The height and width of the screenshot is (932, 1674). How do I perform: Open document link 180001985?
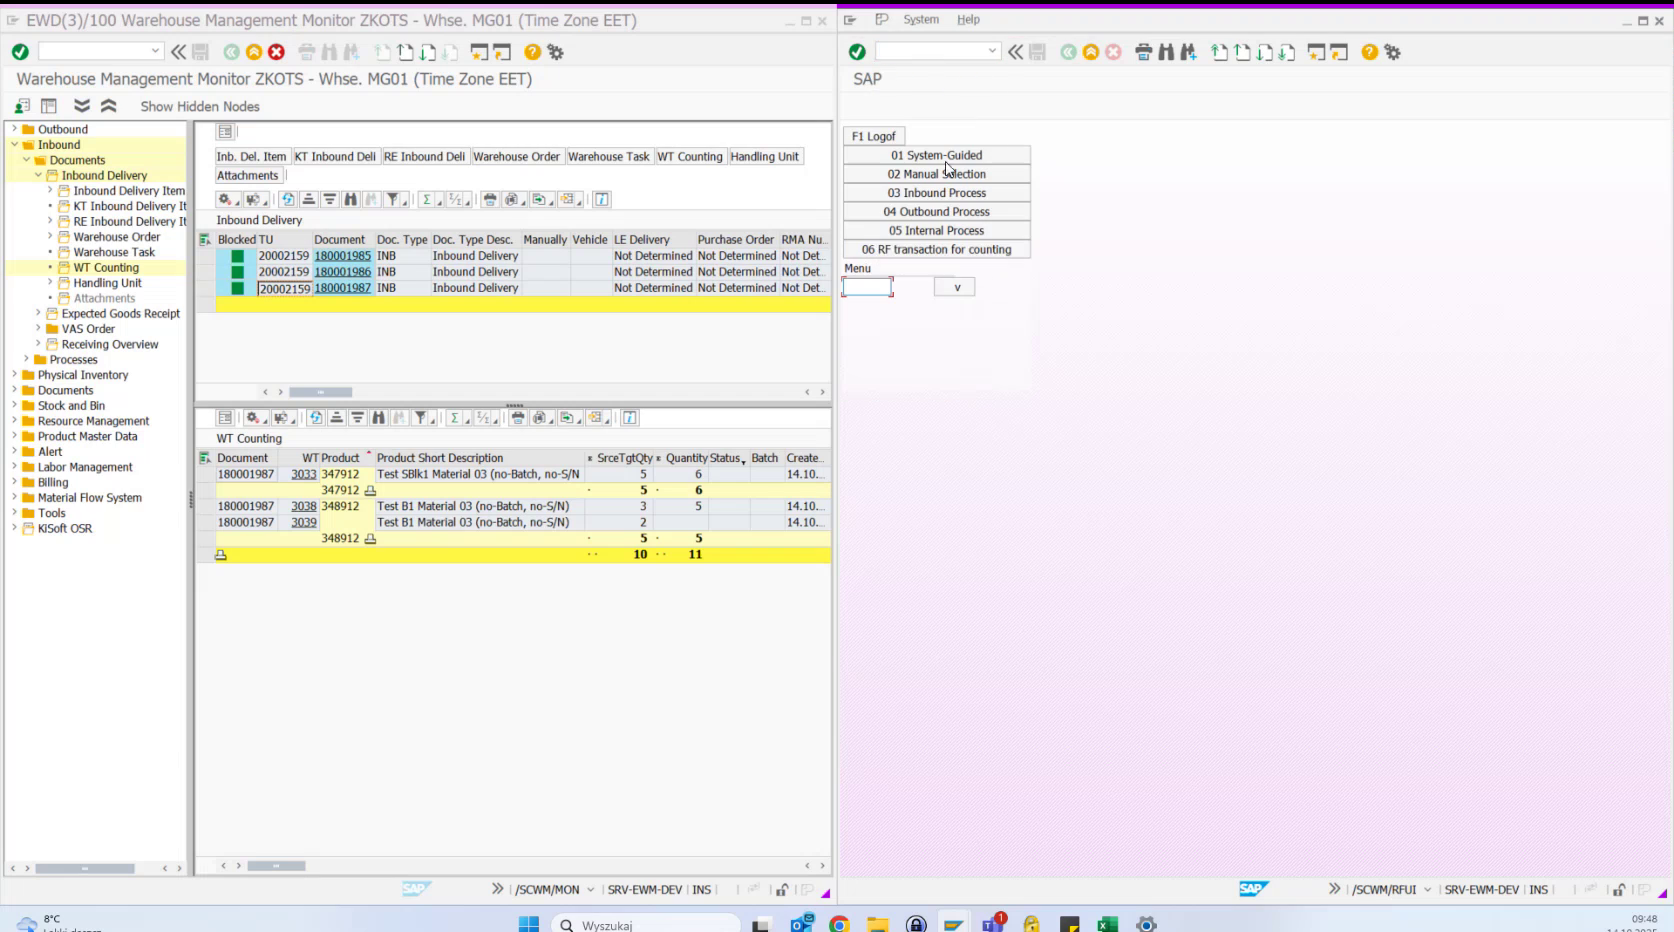click(x=342, y=255)
